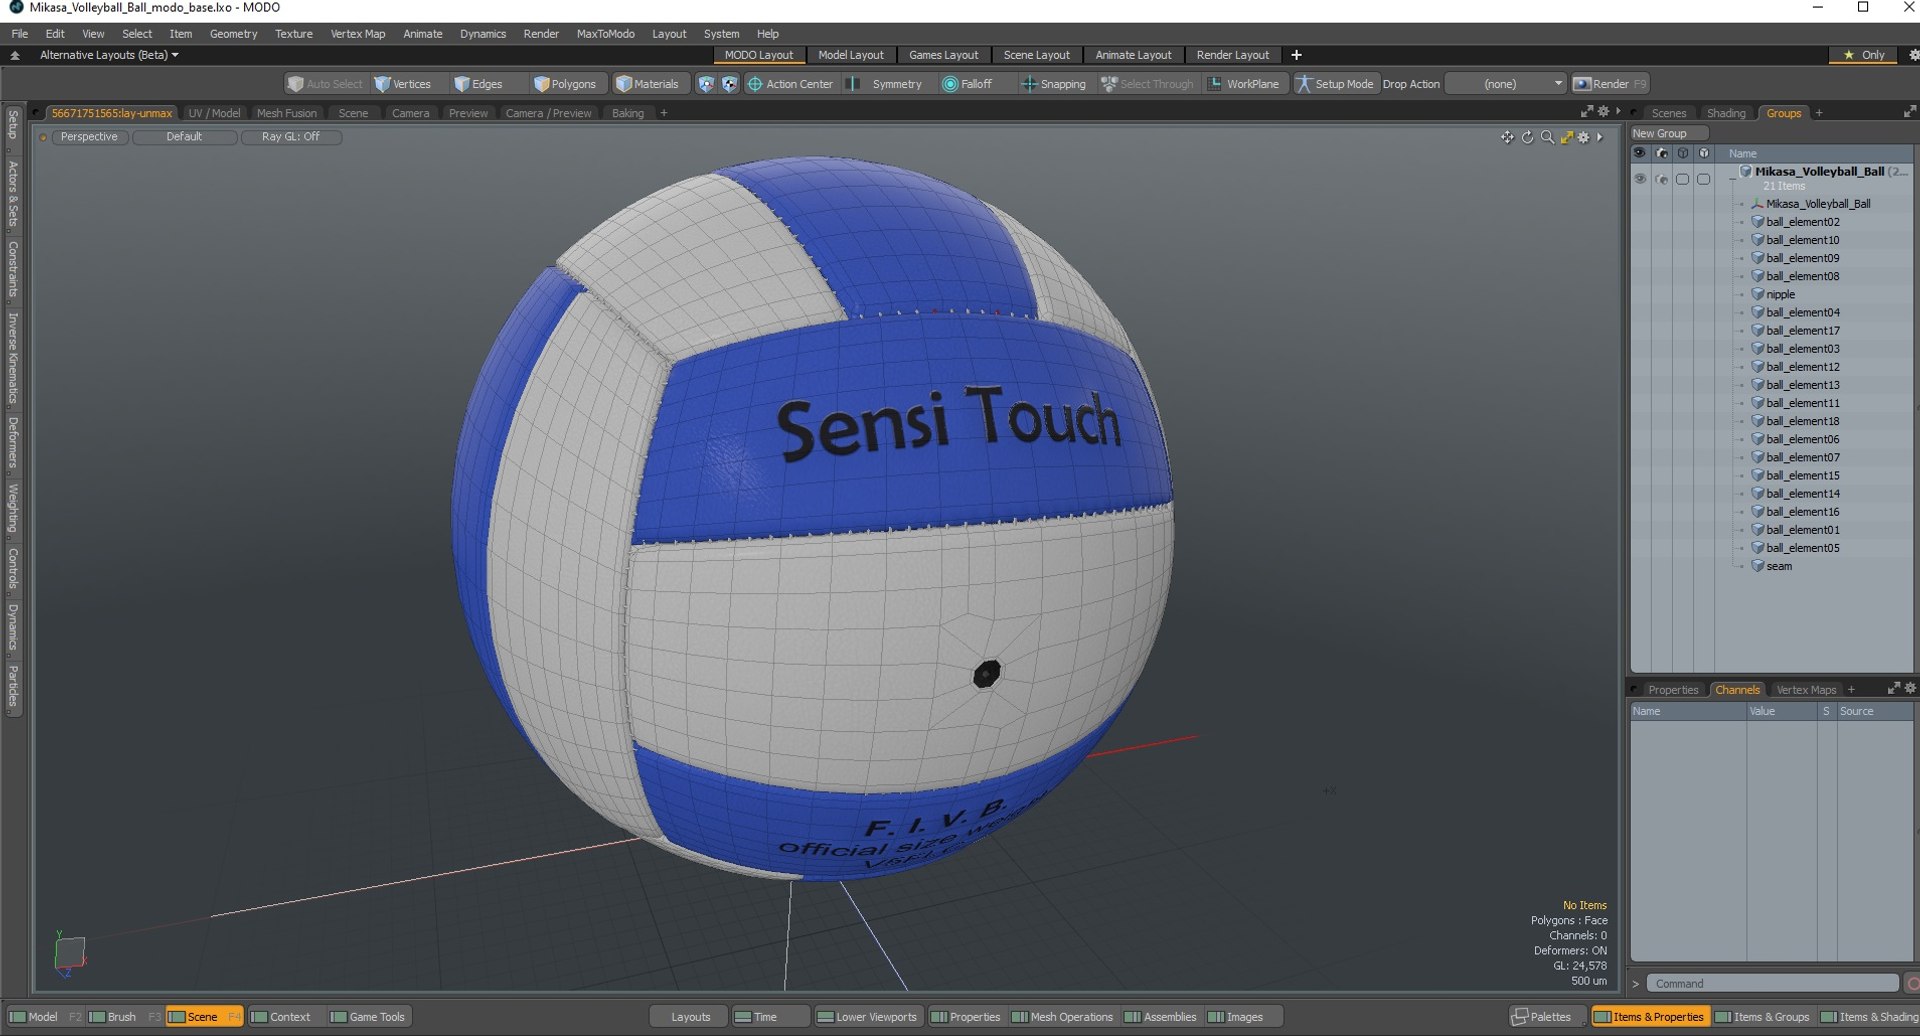The image size is (1920, 1036).
Task: Open Palettes button
Action: click(1543, 1017)
